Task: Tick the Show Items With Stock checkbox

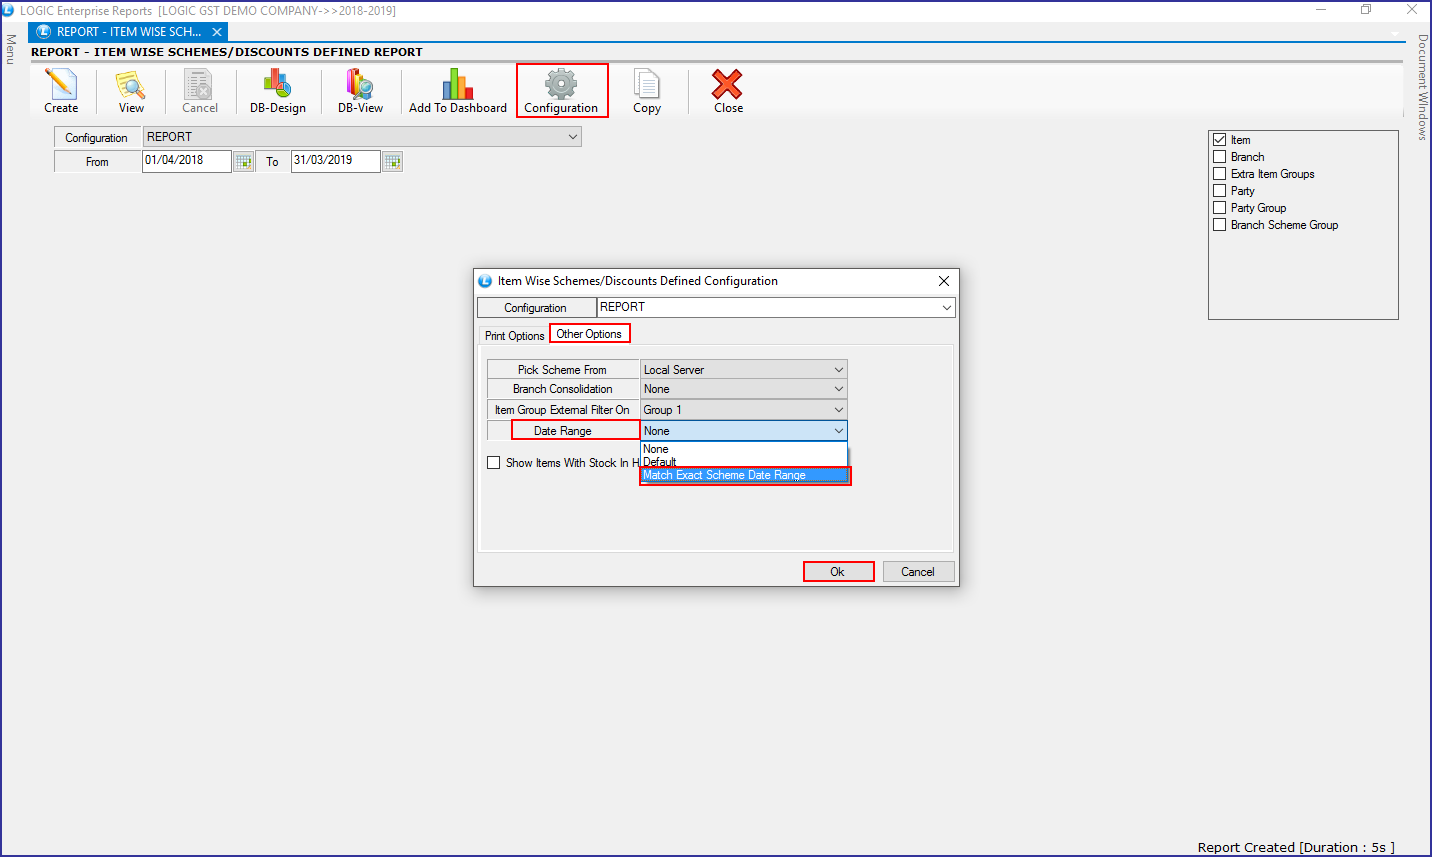Action: click(x=493, y=463)
